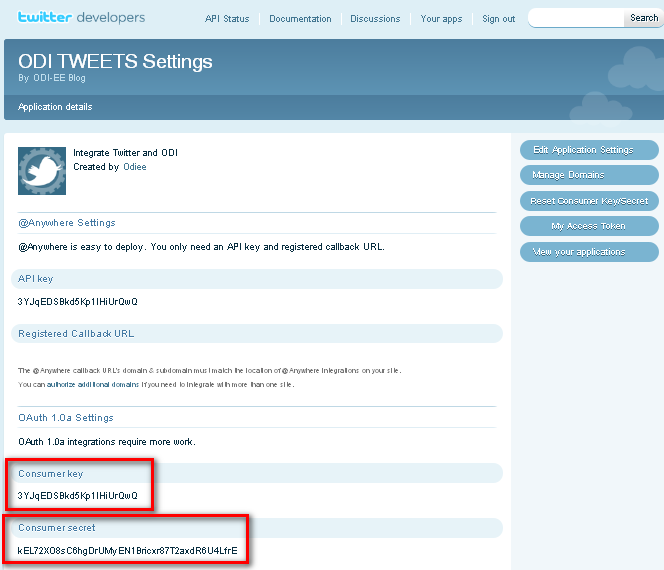Select the Consumer secret value text
664x570 pixels.
[x=127, y=551]
